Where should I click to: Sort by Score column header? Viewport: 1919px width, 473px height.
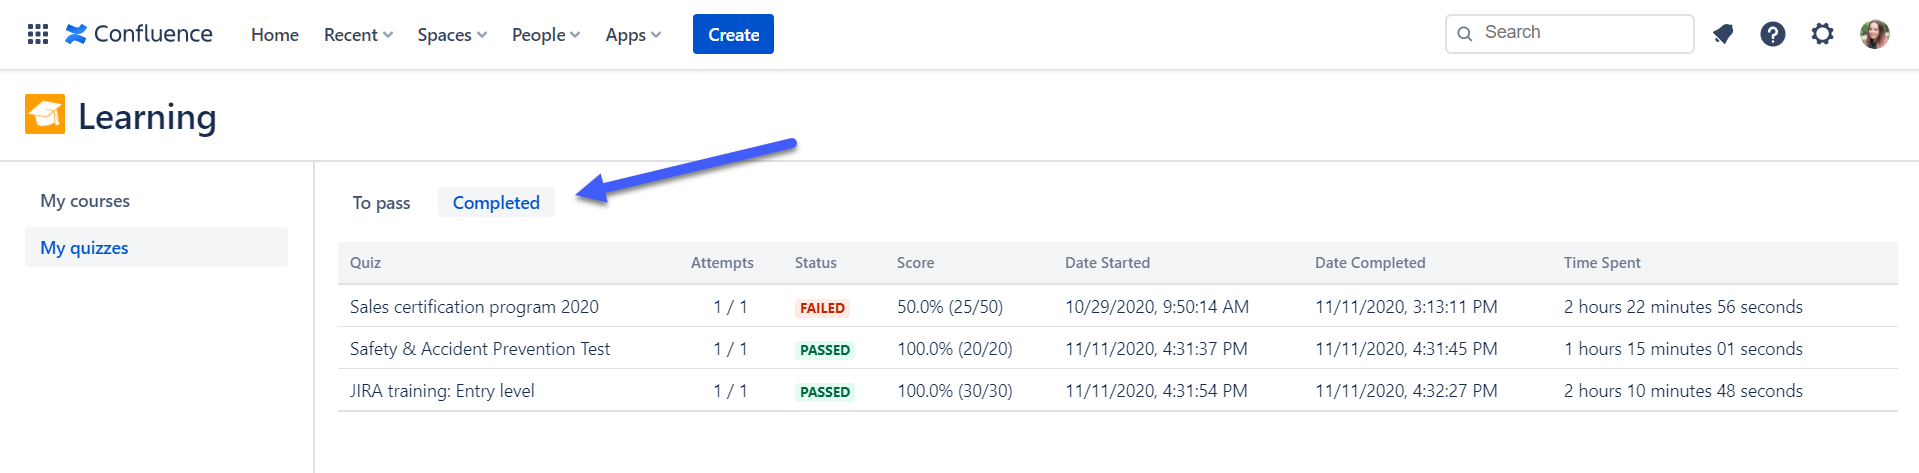point(915,263)
